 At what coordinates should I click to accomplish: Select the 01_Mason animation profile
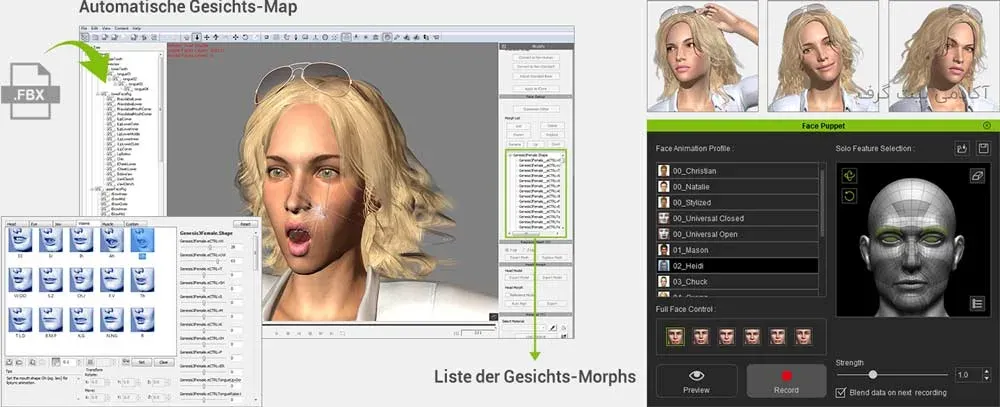(x=737, y=250)
